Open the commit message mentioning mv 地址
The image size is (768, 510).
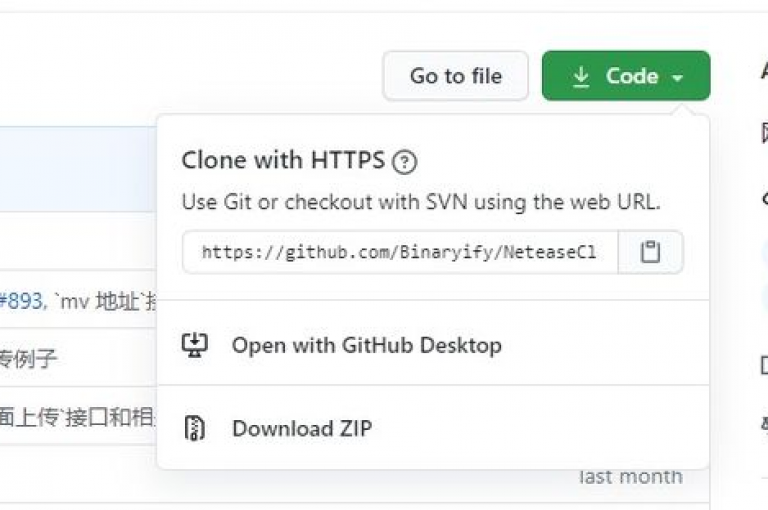(x=100, y=301)
